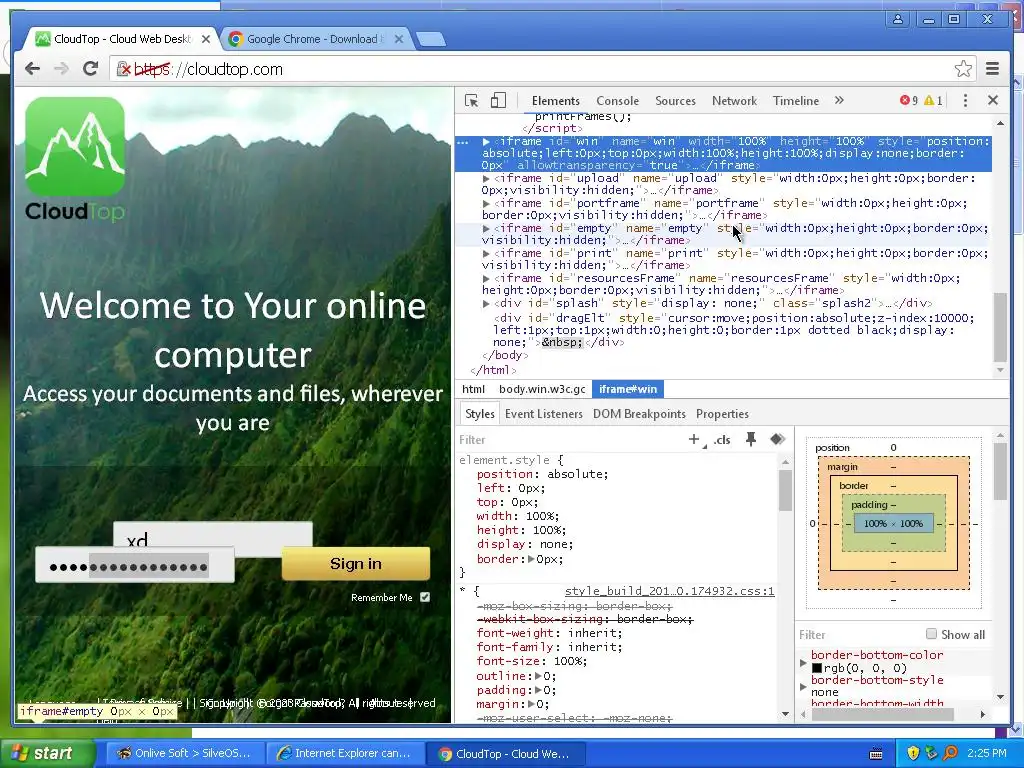Open the Chrome hamburger menu
The width and height of the screenshot is (1024, 768).
point(993,69)
